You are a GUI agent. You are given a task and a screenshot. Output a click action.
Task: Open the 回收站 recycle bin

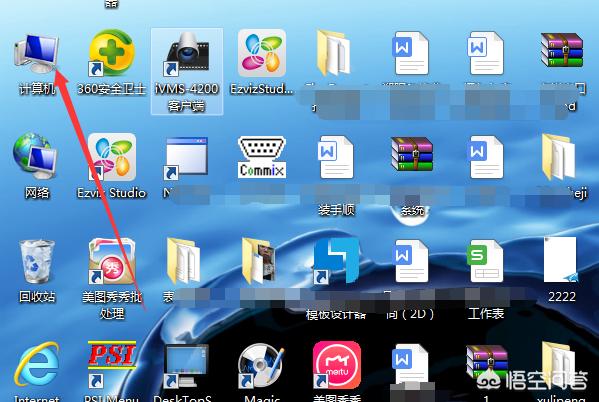[x=37, y=261]
